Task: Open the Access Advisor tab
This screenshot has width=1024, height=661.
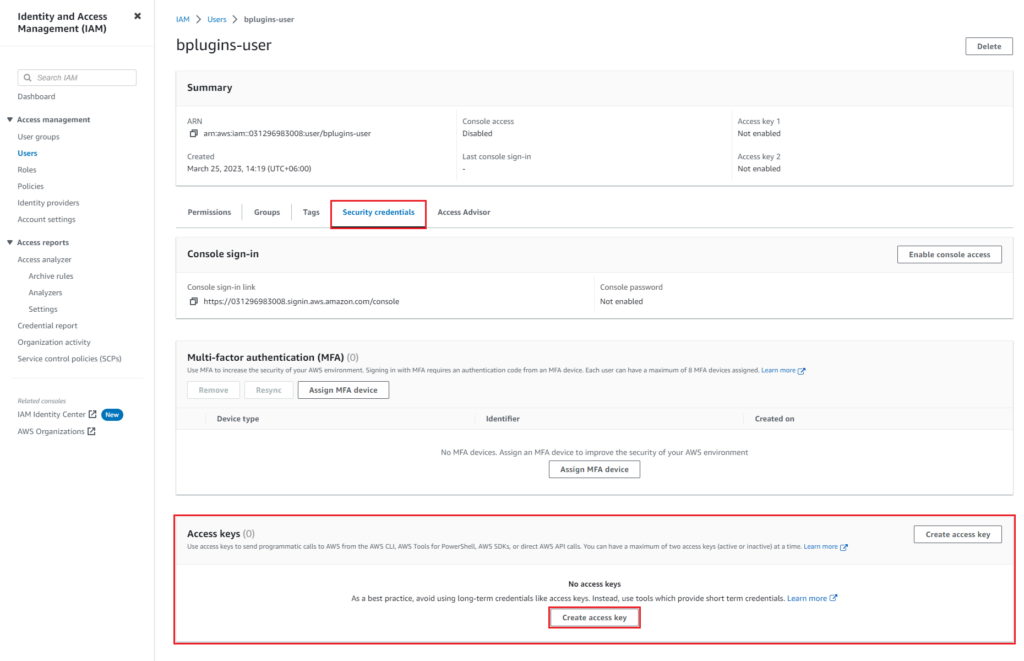Action: [463, 212]
